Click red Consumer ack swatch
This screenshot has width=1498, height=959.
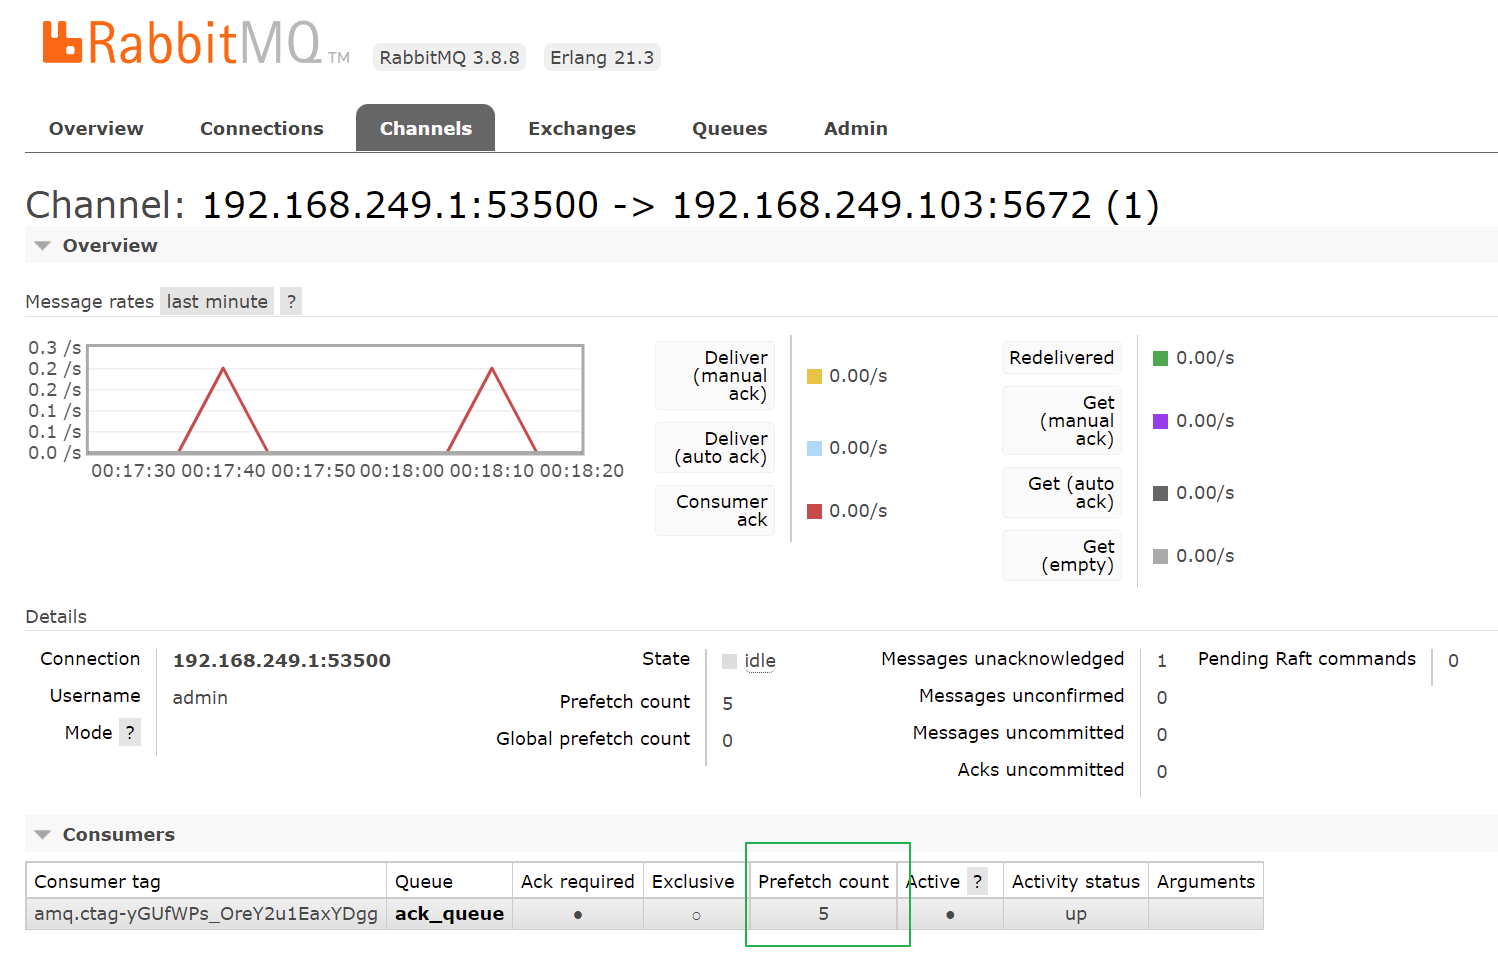click(x=814, y=511)
